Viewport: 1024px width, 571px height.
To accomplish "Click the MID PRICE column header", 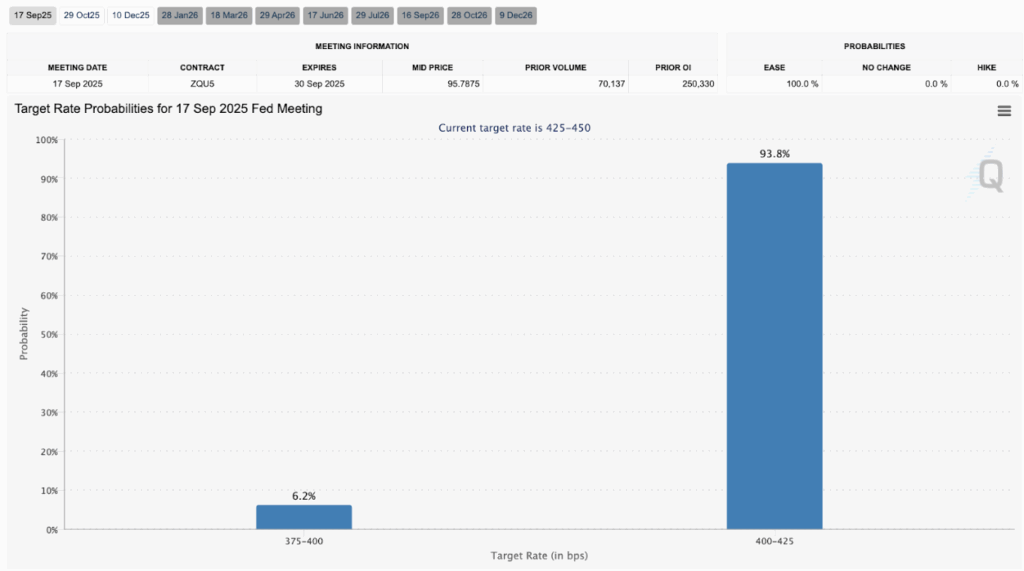I will 432,67.
